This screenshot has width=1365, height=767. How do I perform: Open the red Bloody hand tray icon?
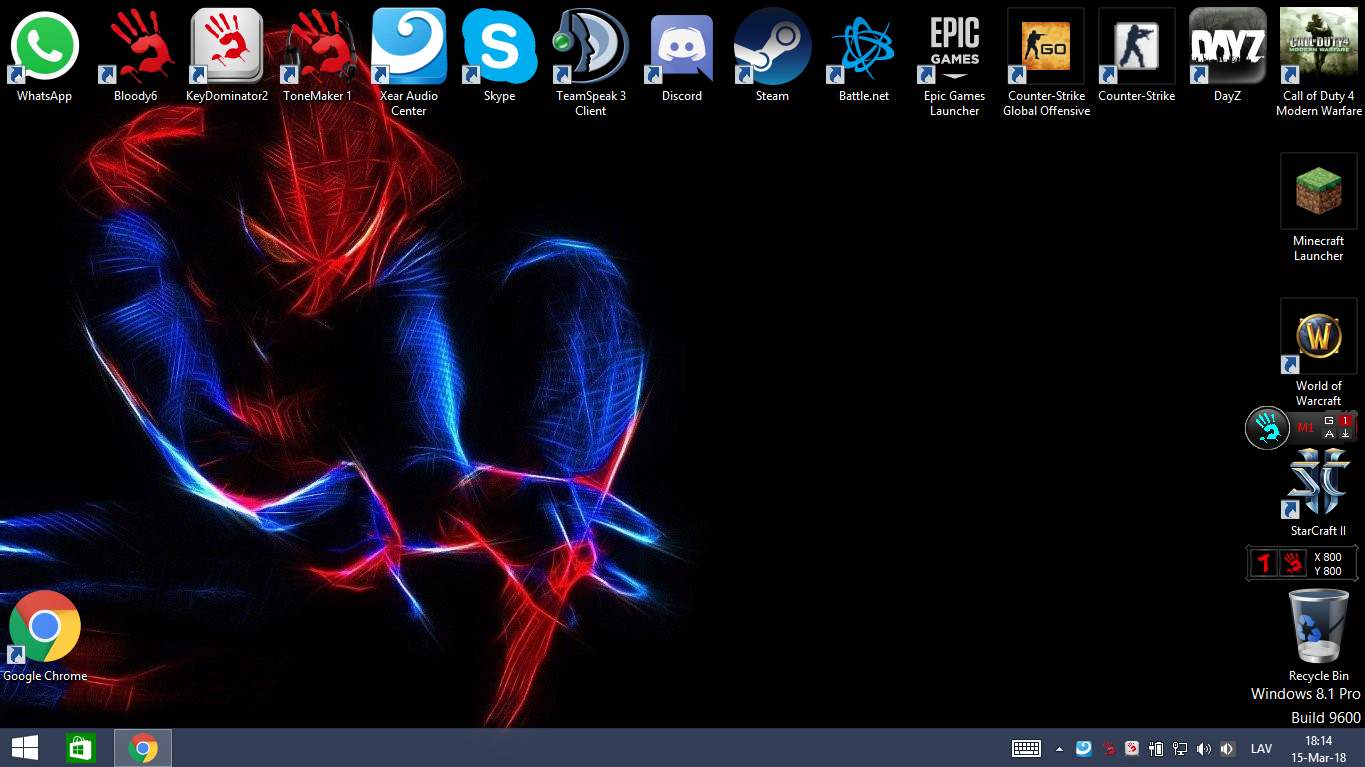pos(1108,748)
